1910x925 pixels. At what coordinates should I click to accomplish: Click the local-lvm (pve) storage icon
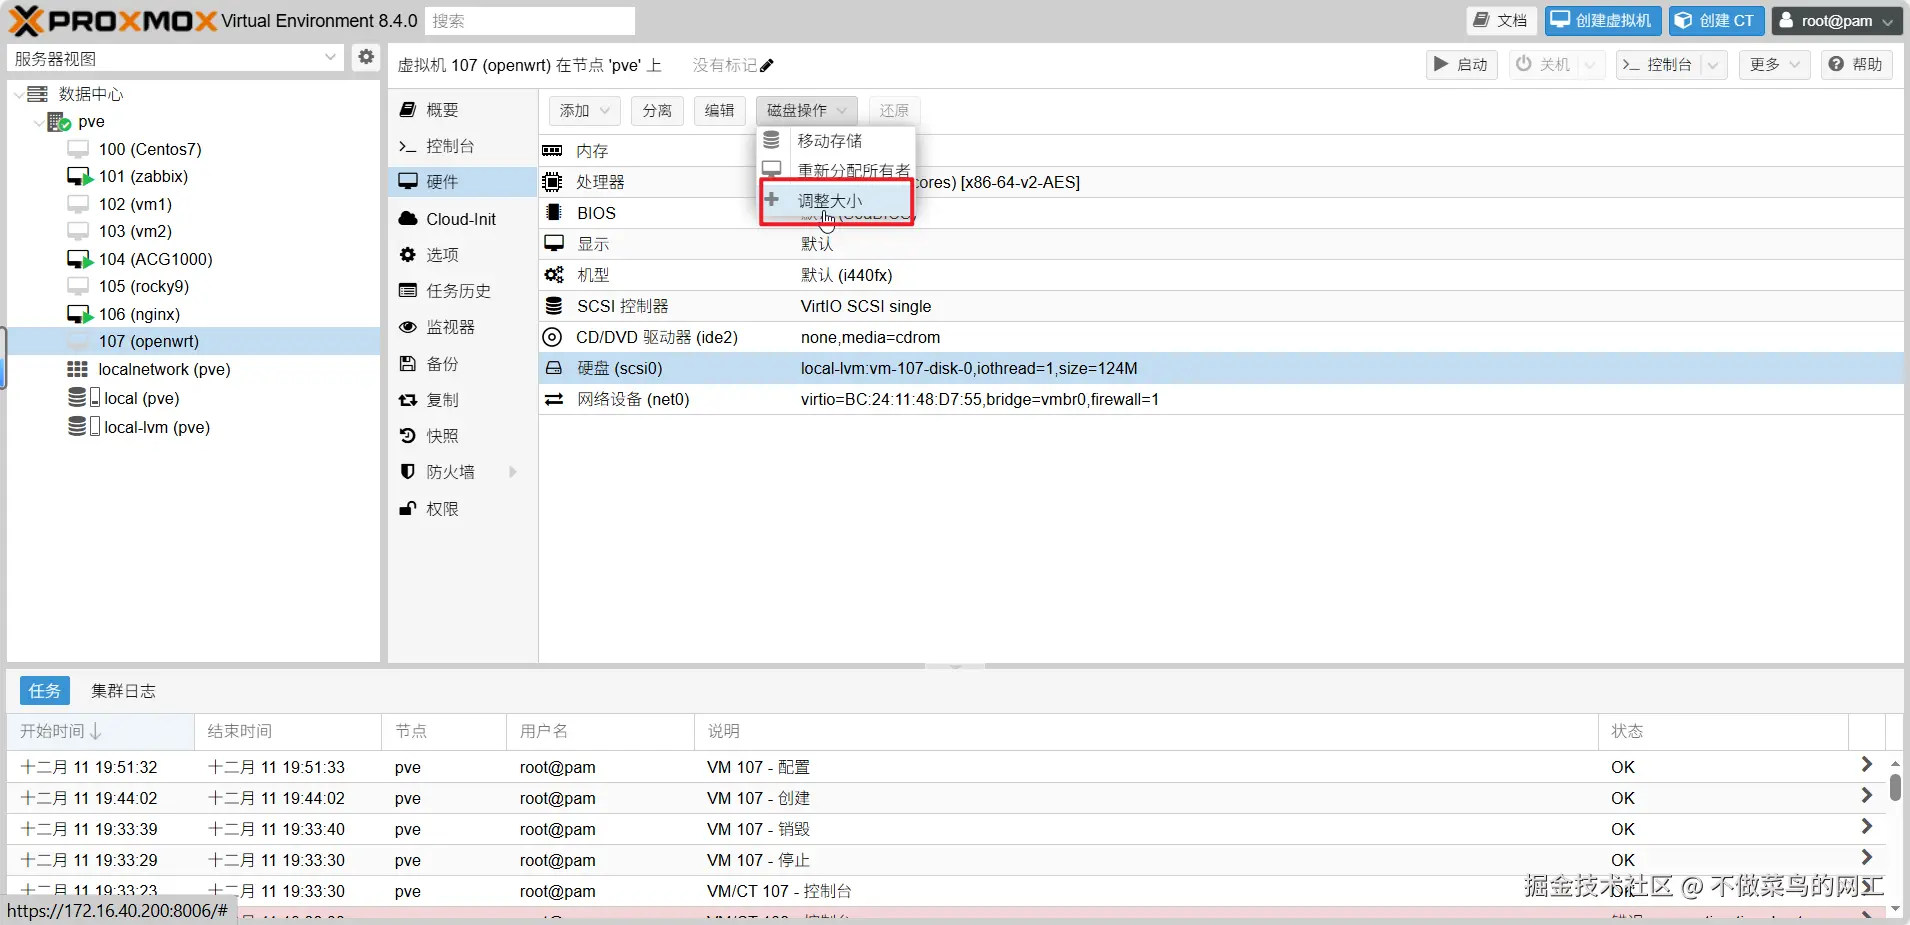[84, 427]
